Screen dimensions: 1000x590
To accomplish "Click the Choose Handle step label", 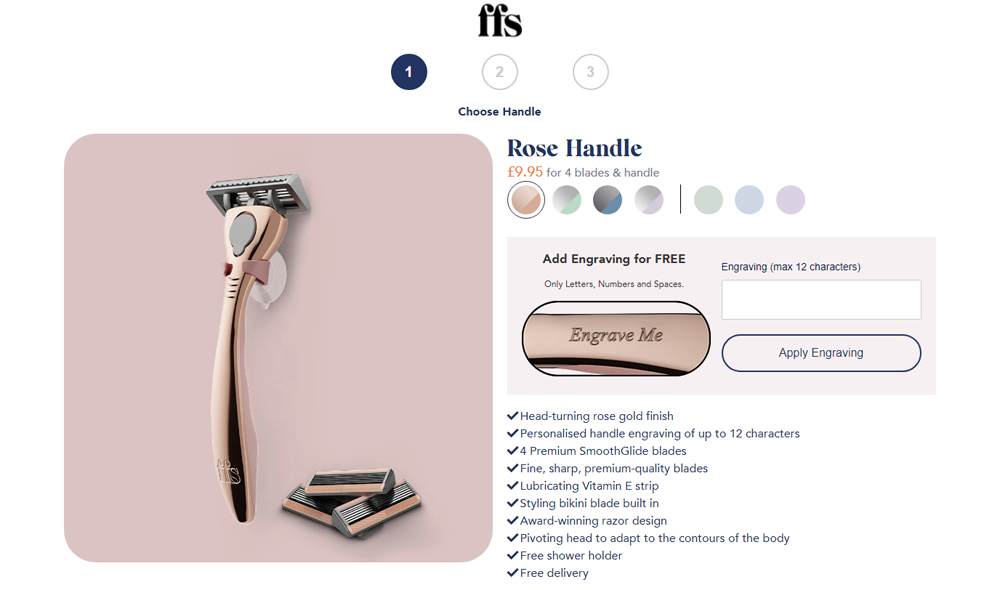I will (x=499, y=112).
